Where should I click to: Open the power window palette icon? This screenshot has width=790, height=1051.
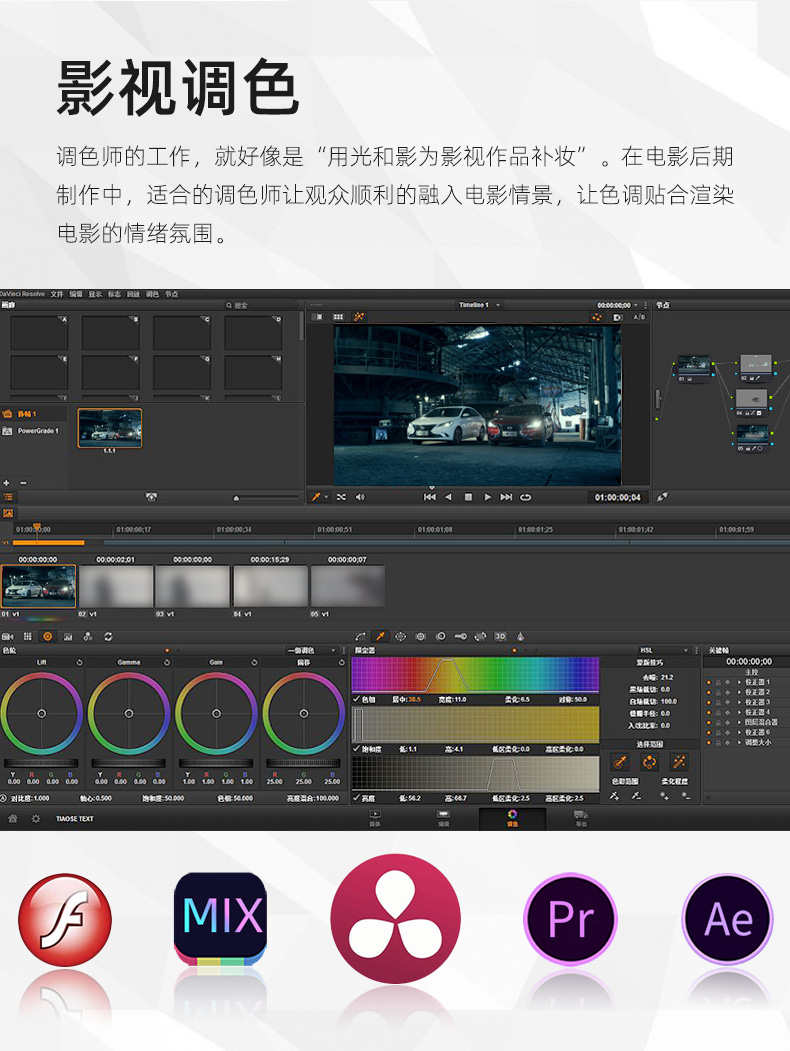click(x=400, y=636)
